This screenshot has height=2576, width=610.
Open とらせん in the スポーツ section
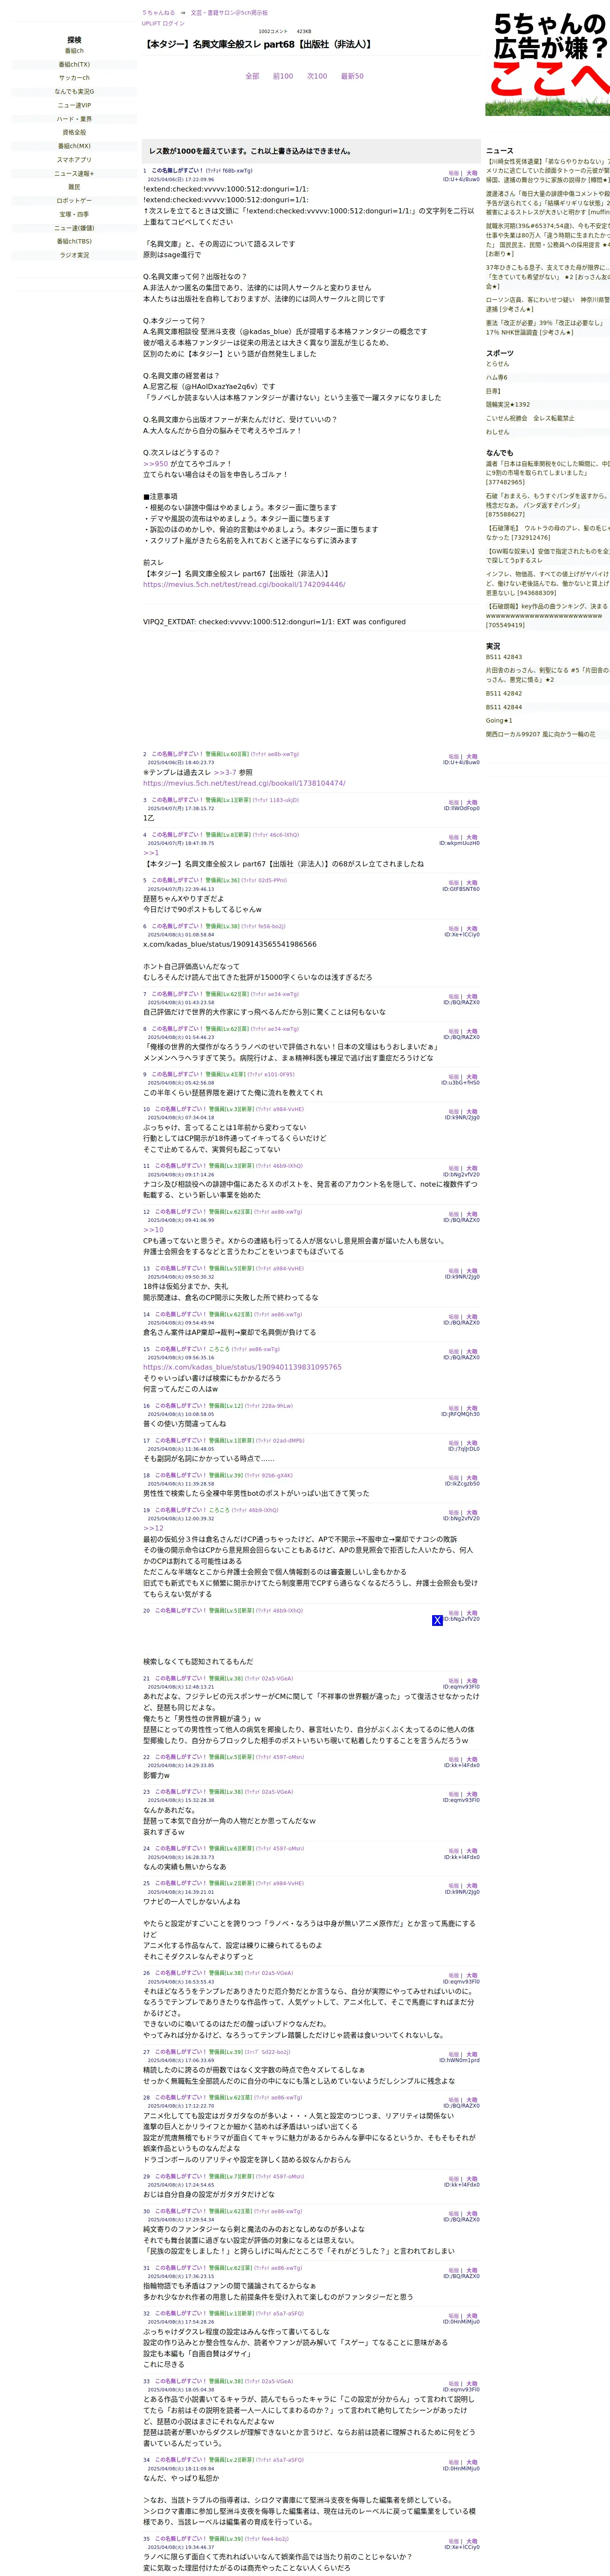click(497, 364)
